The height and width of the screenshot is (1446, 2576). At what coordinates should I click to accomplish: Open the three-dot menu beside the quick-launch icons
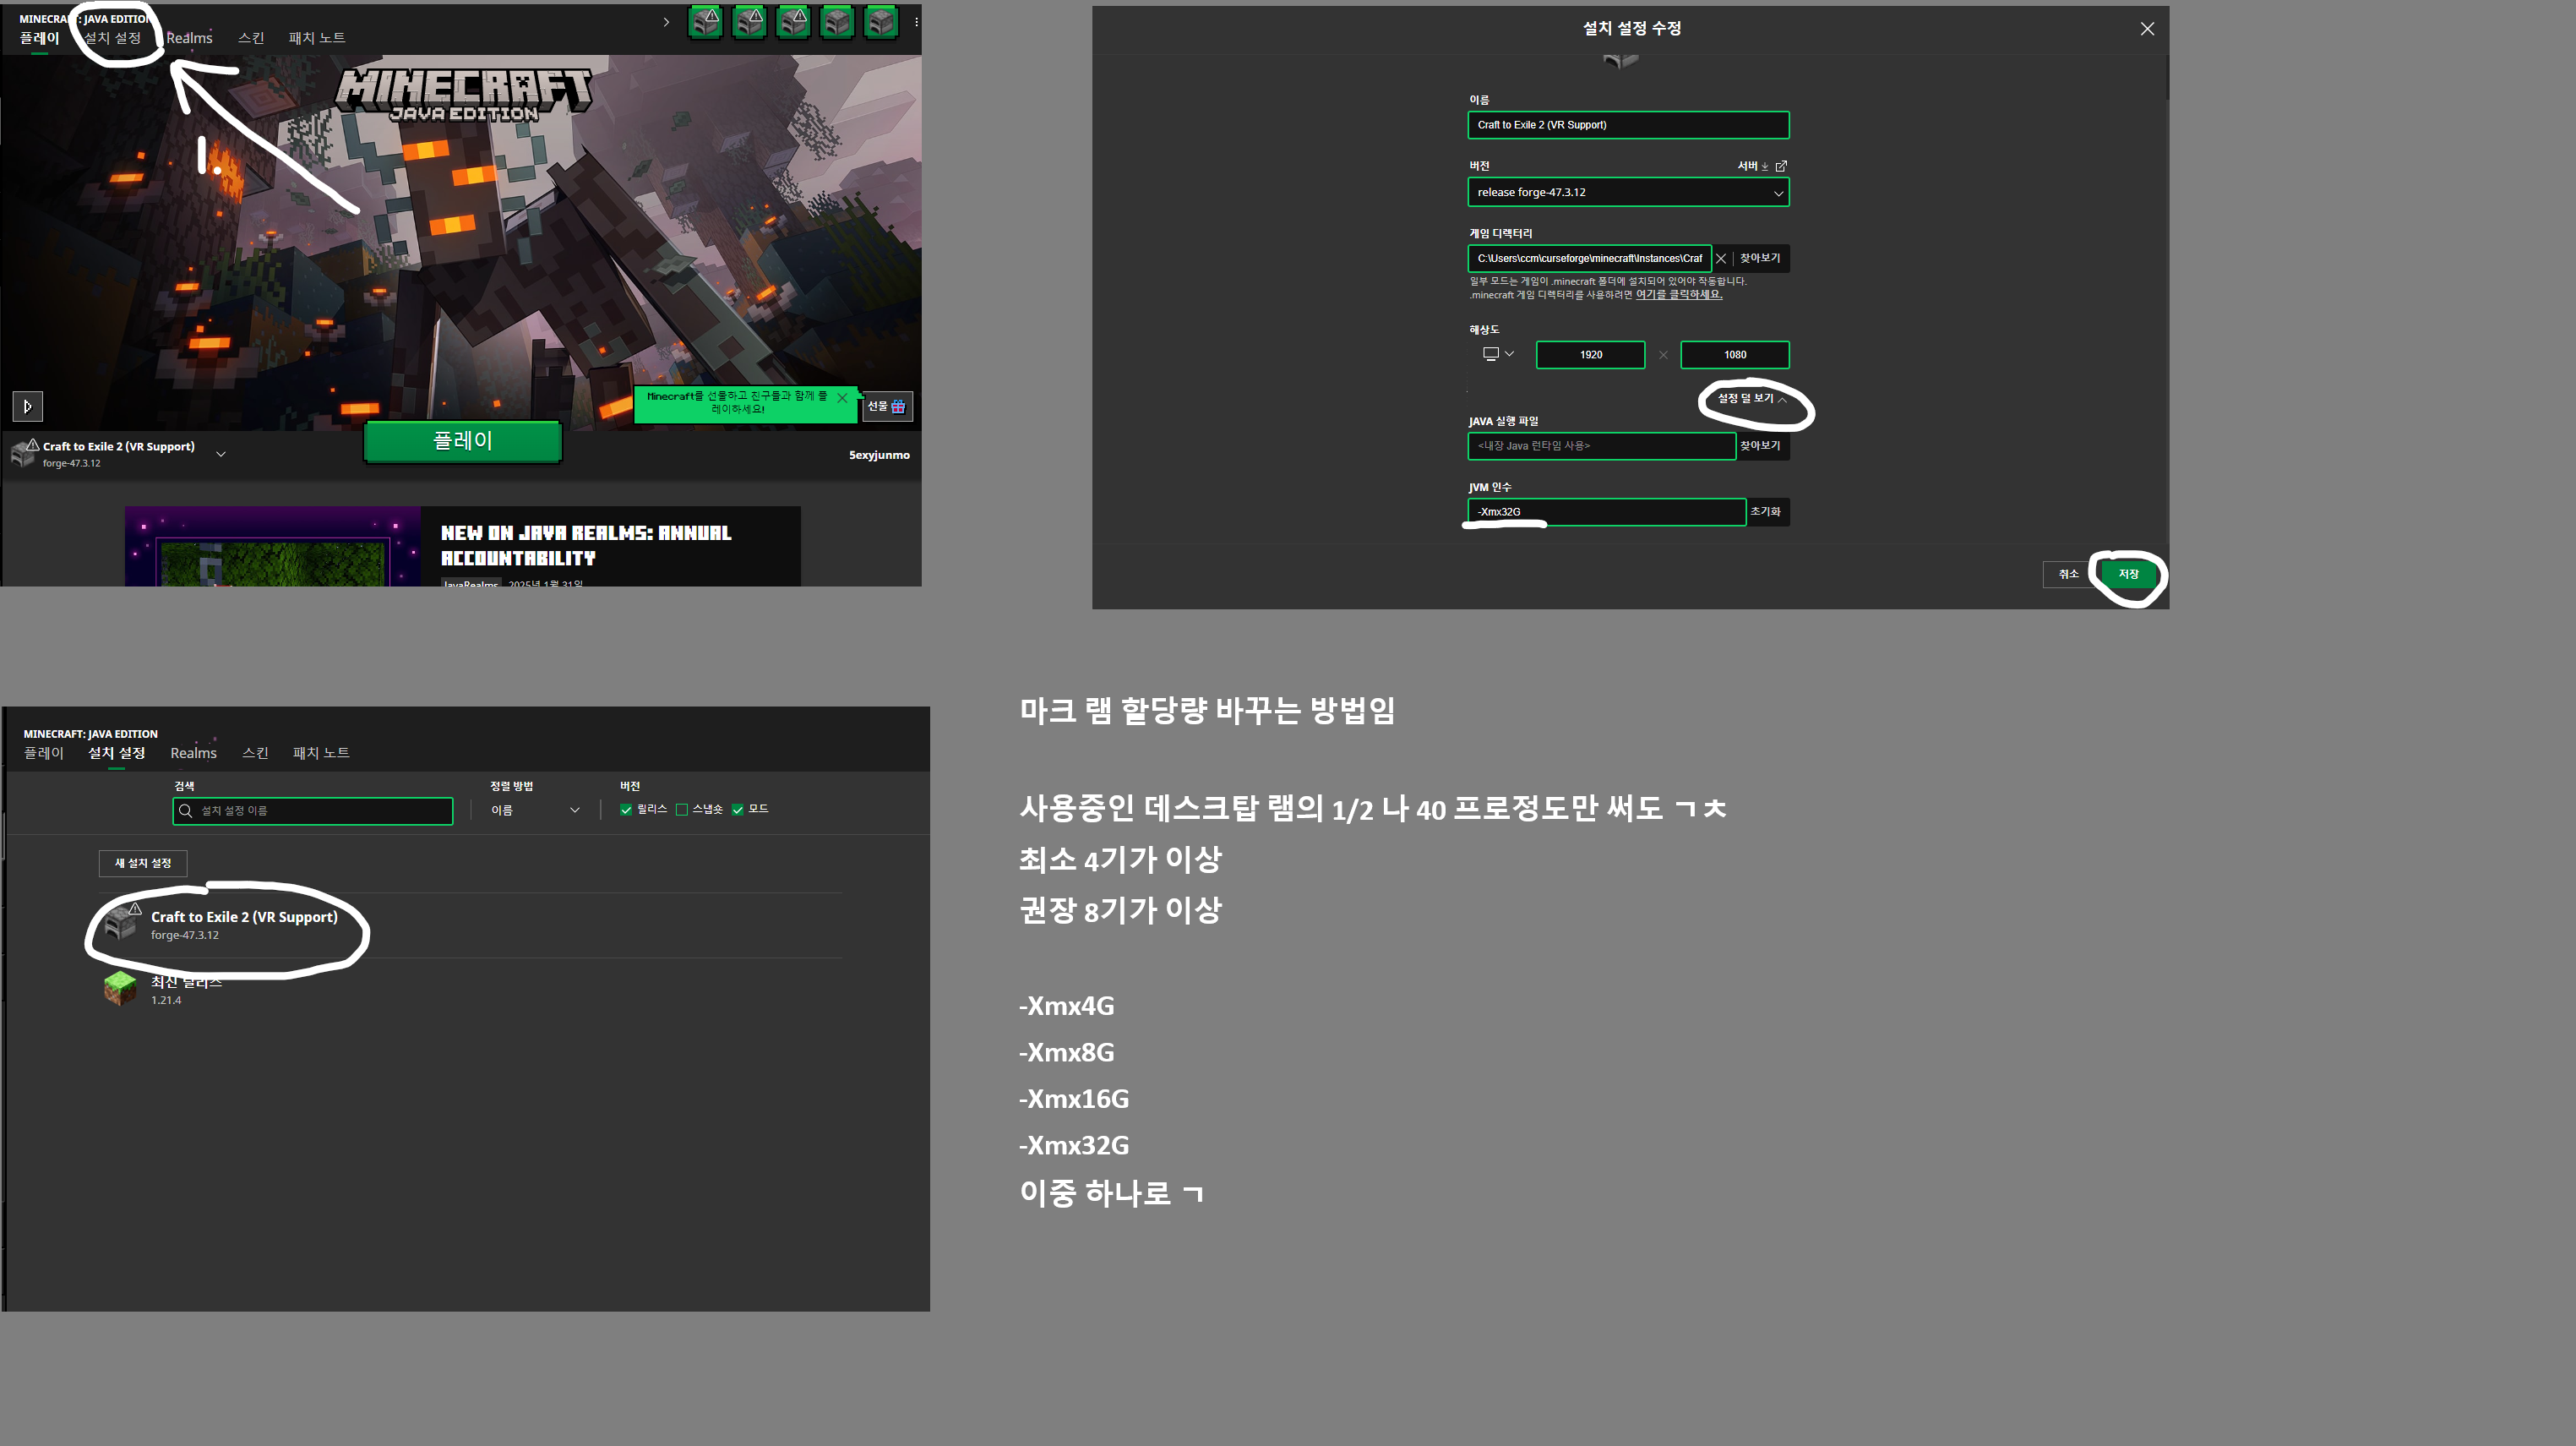point(916,22)
